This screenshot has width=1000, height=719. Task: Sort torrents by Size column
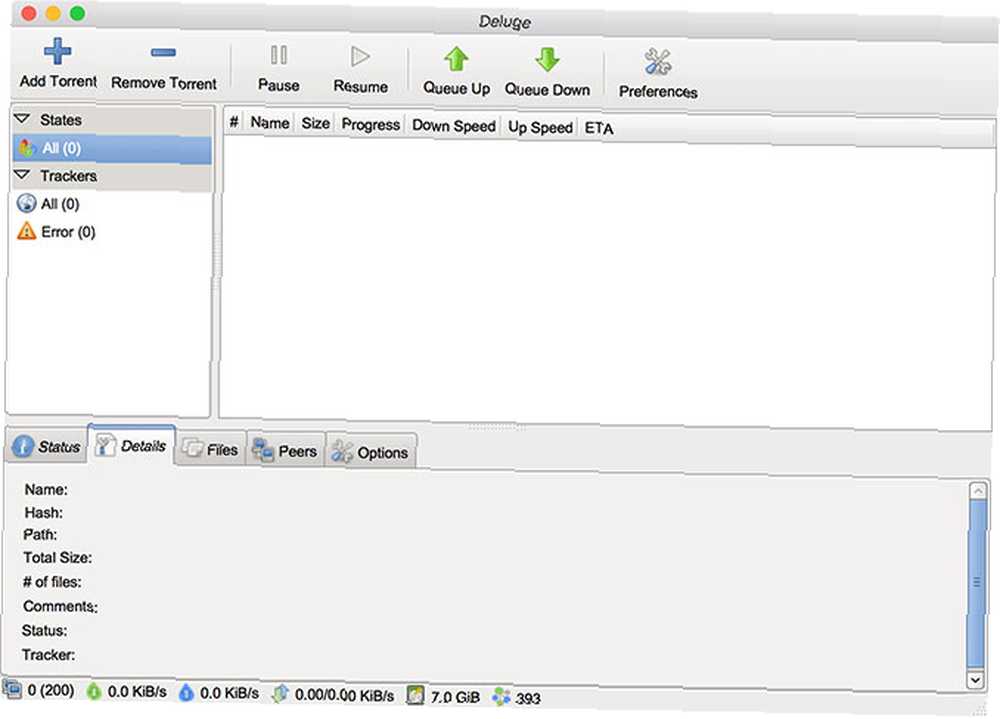[316, 123]
